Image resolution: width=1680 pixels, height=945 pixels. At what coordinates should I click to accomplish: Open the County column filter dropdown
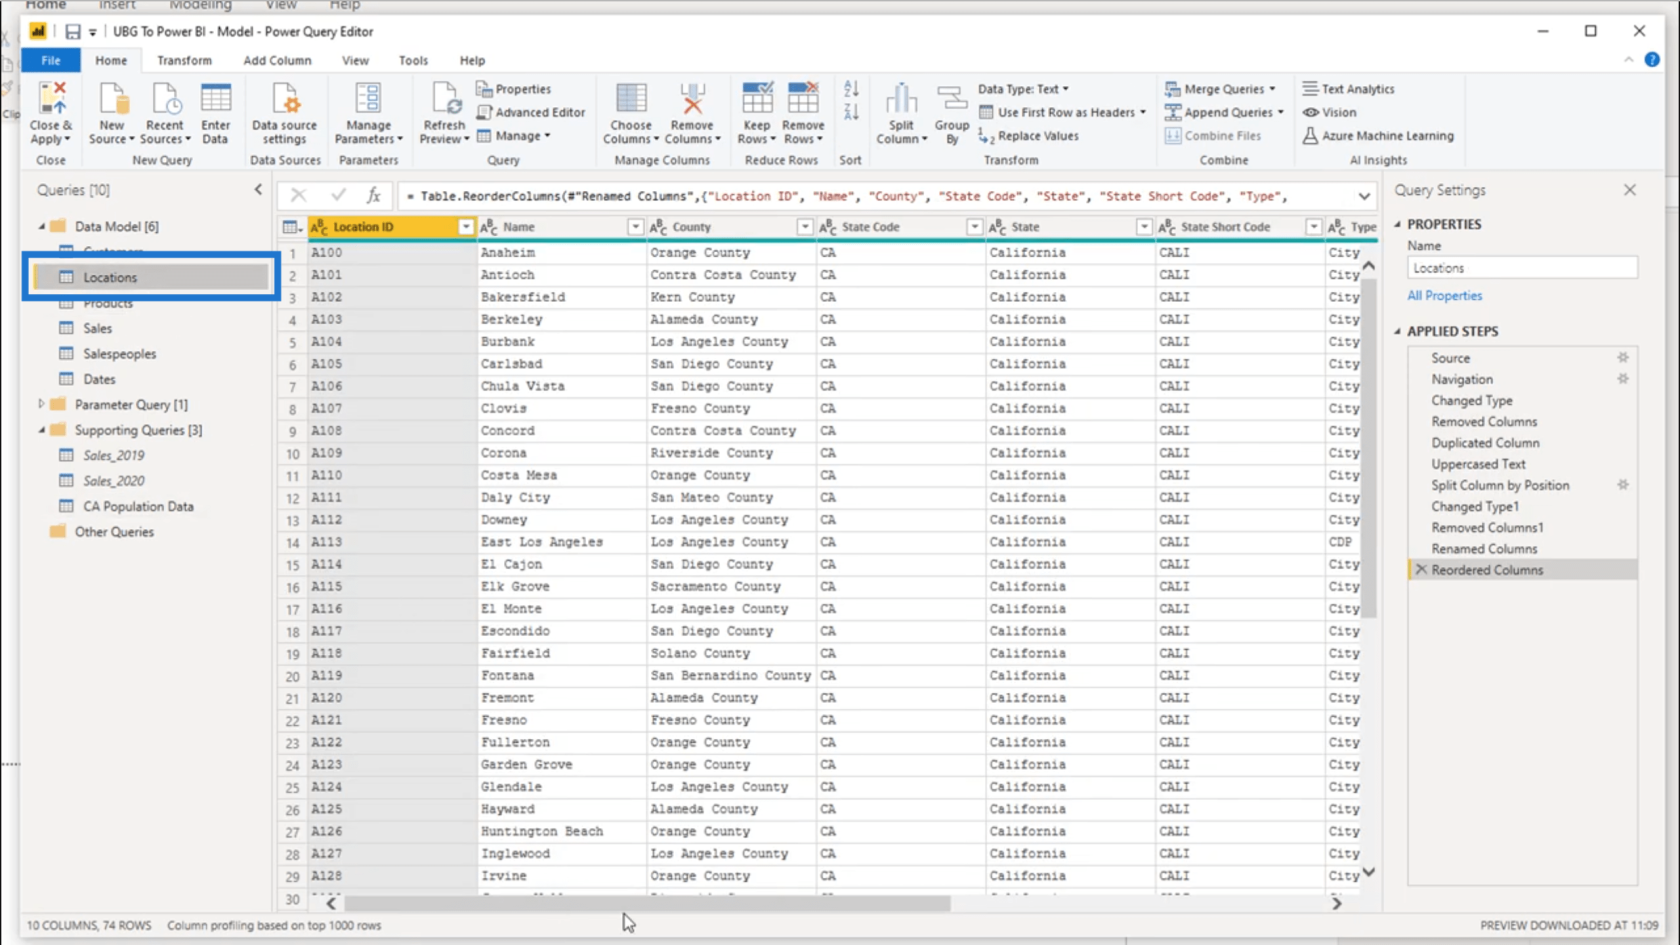[804, 227]
